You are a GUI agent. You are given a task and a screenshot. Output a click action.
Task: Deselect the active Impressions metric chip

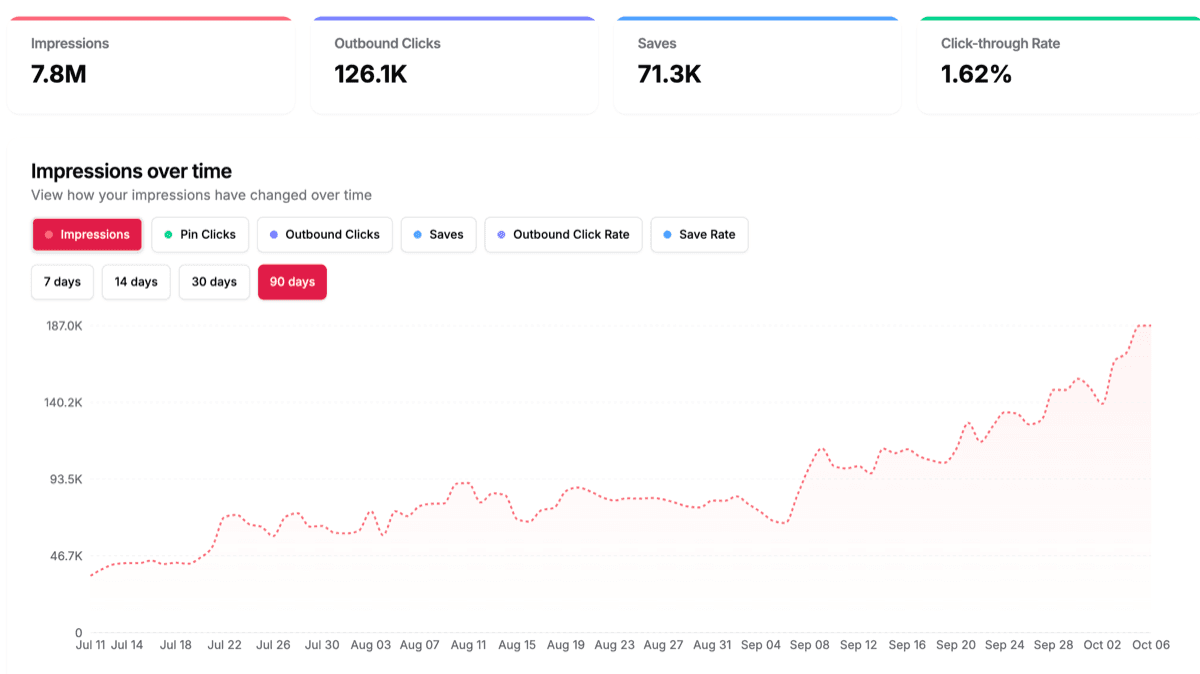pos(87,234)
